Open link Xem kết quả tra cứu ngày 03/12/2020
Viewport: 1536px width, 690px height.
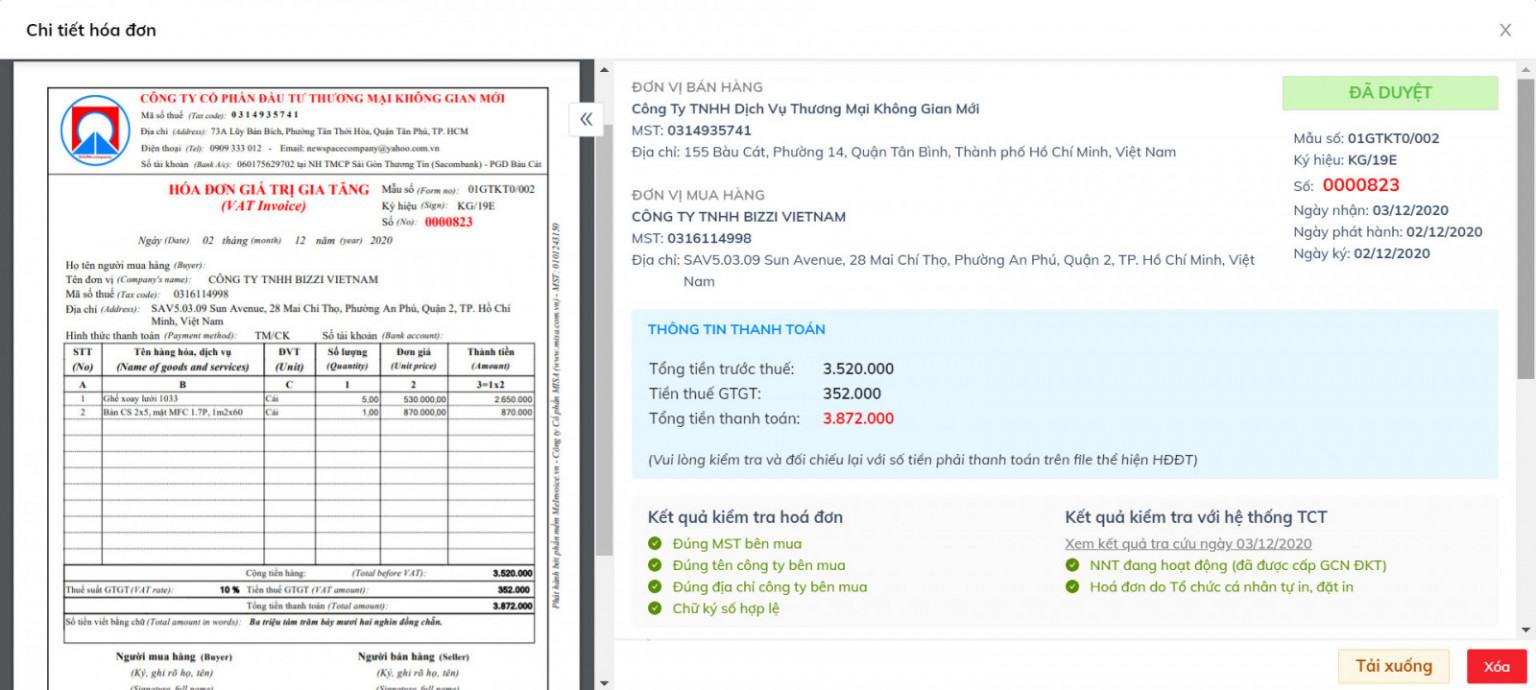(1188, 543)
